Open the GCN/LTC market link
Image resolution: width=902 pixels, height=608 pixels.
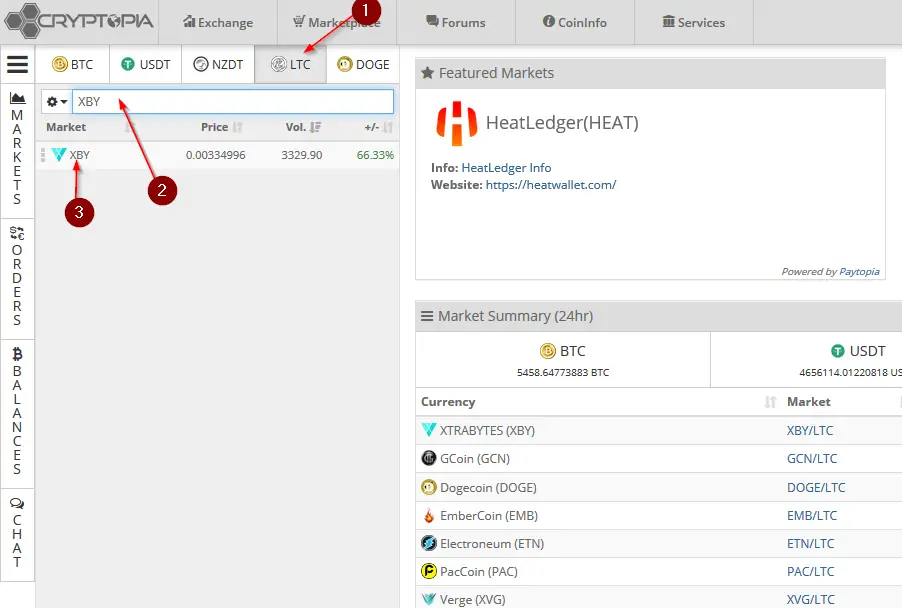click(x=812, y=459)
